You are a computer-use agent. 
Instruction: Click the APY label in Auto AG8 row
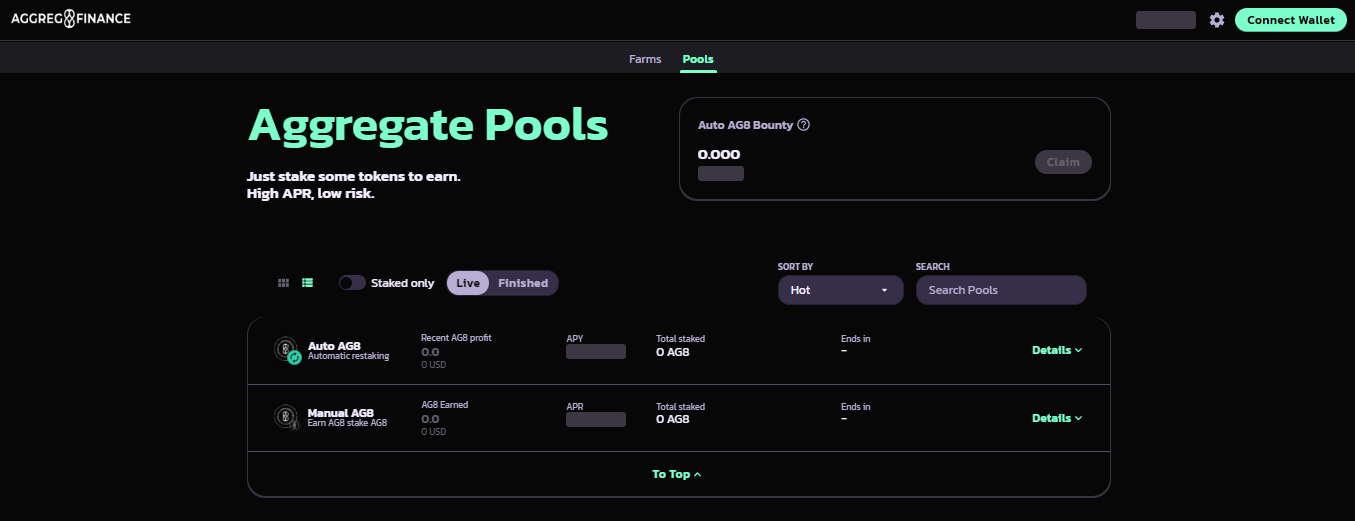(575, 339)
